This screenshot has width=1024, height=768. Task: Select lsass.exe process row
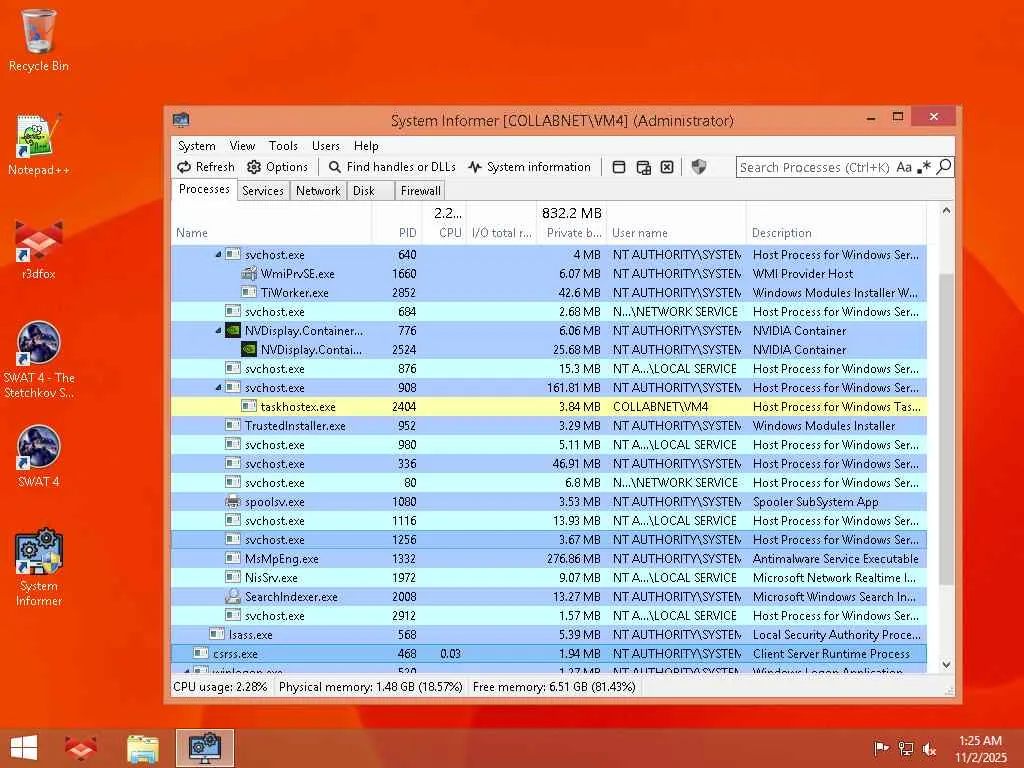549,635
